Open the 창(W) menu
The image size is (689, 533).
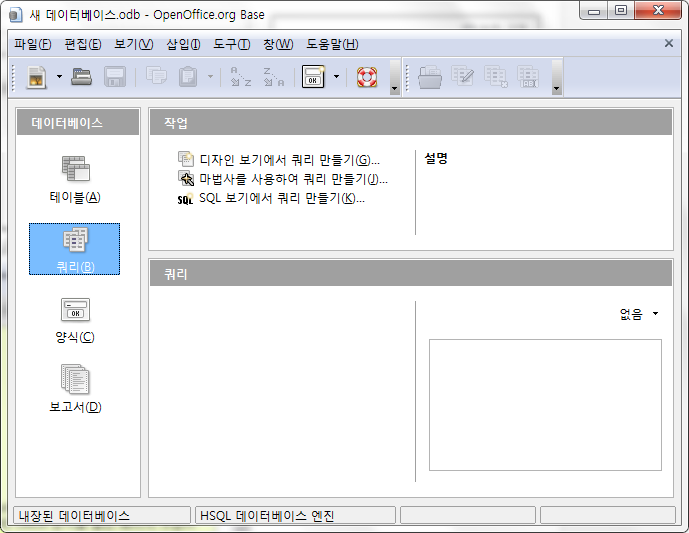coord(278,44)
